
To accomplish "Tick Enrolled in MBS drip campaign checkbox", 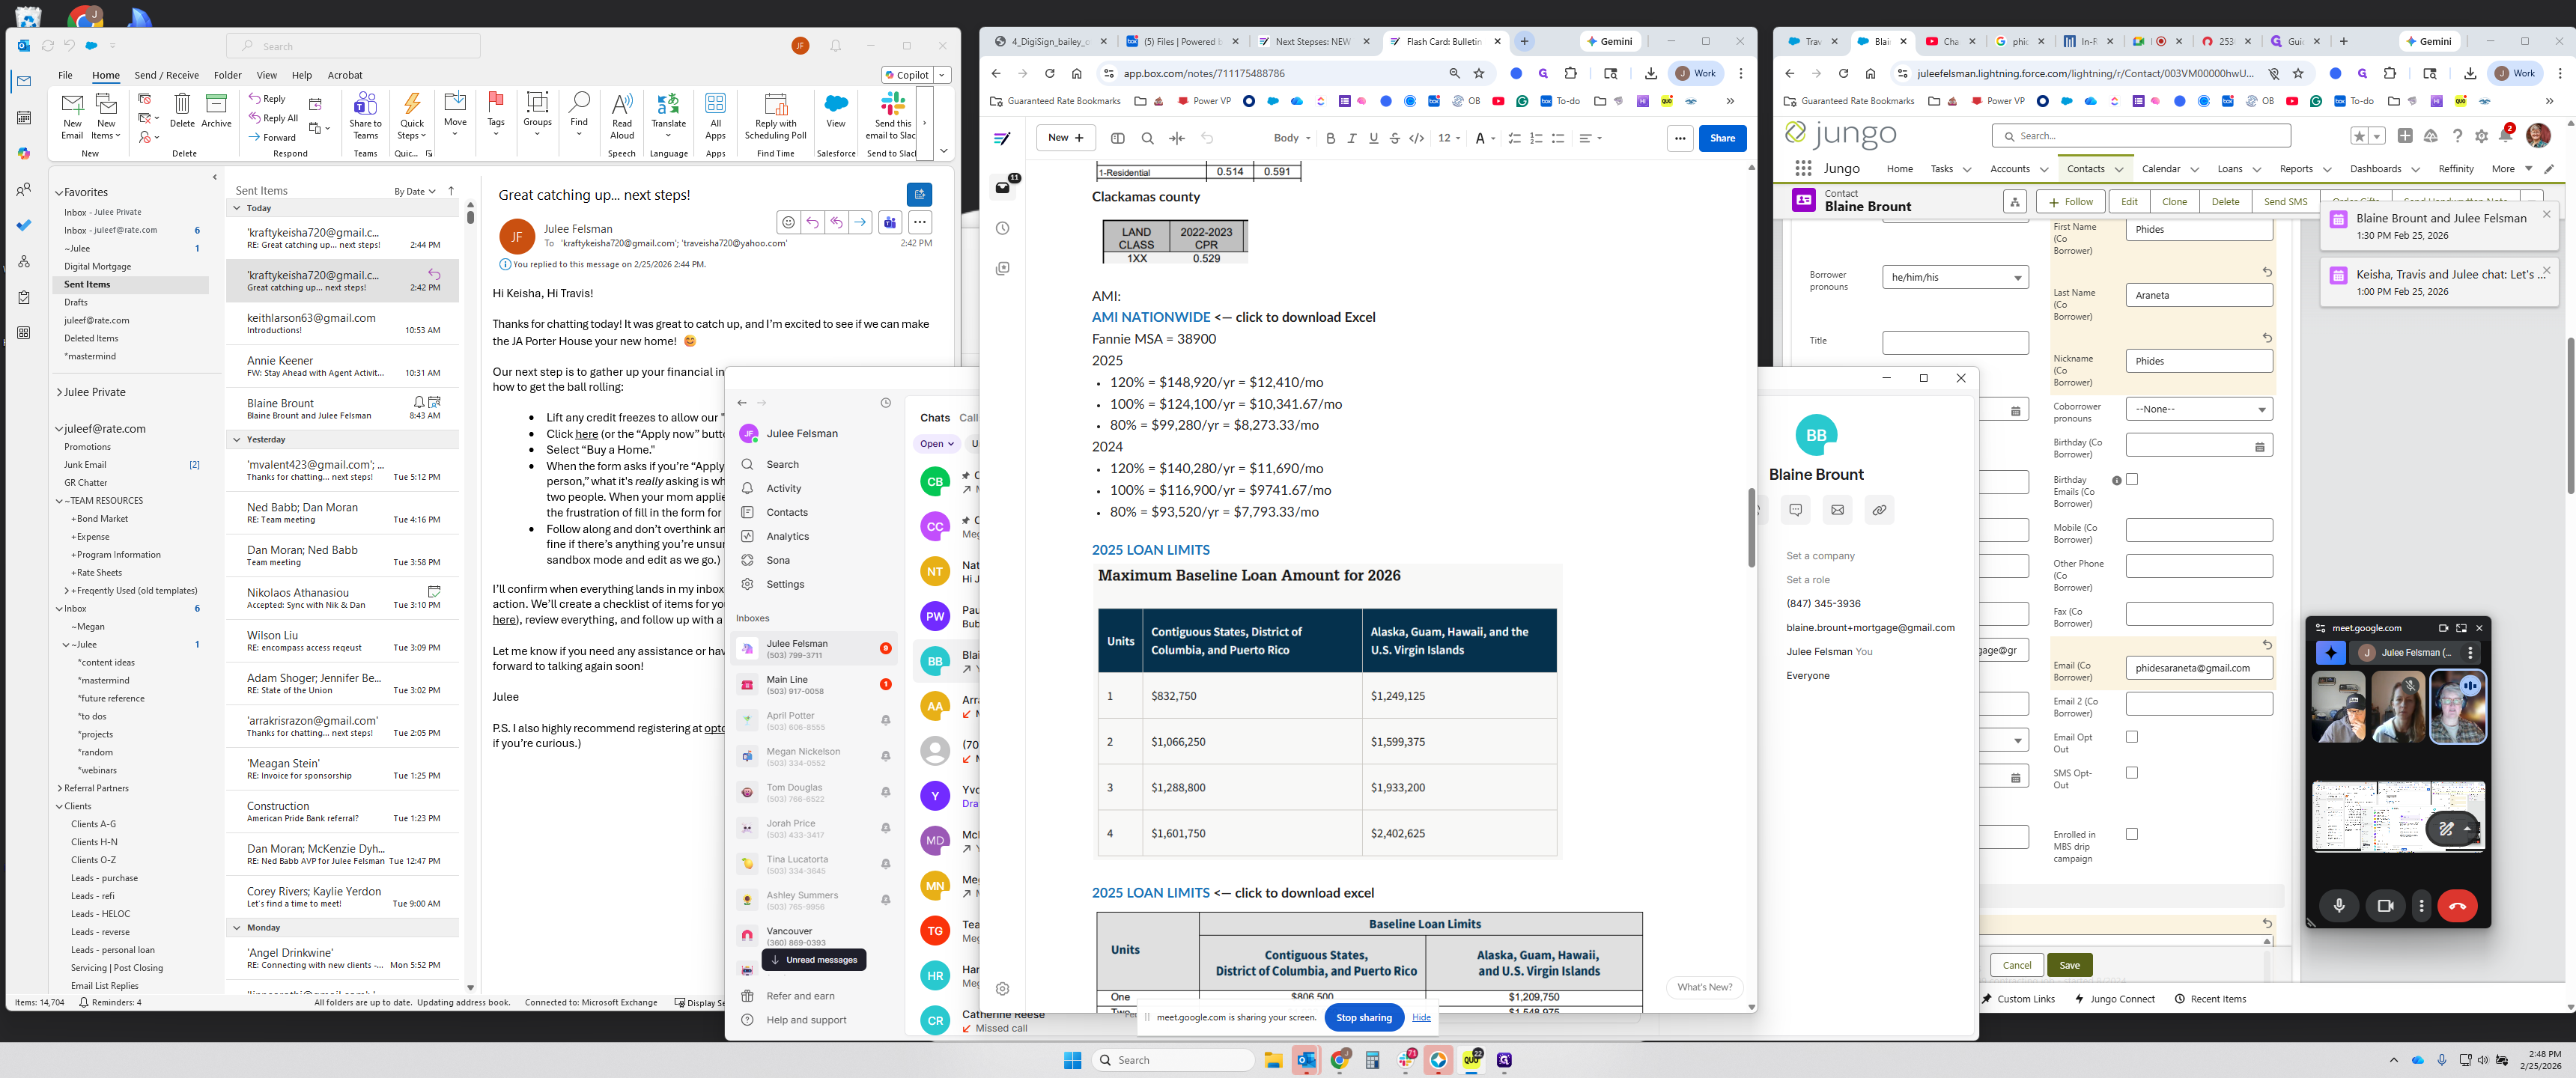I will (x=2131, y=834).
